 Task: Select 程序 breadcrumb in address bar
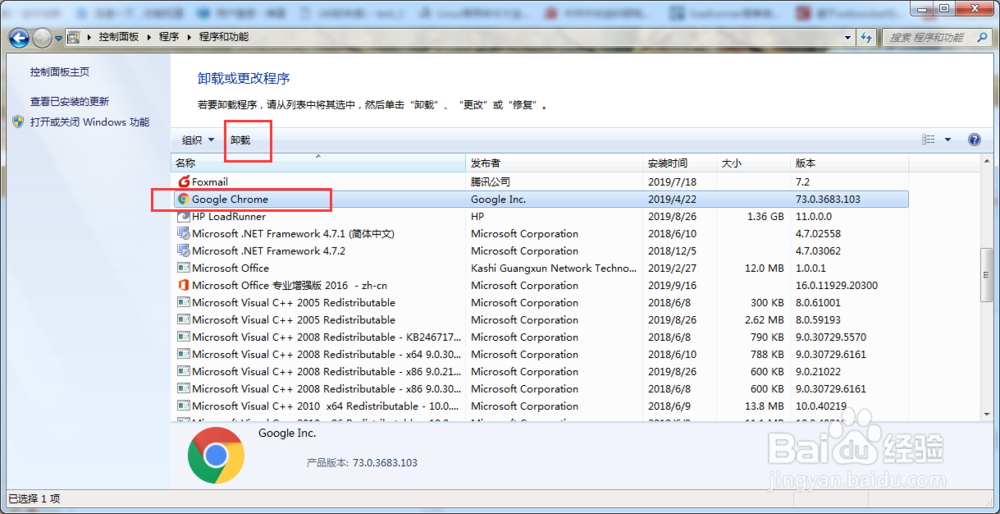[x=169, y=37]
